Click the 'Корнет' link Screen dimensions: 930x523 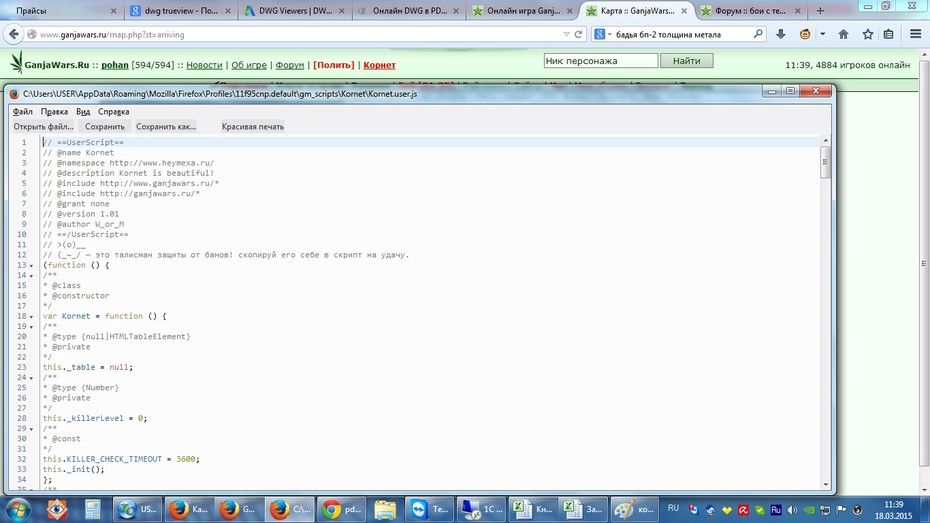click(x=379, y=65)
